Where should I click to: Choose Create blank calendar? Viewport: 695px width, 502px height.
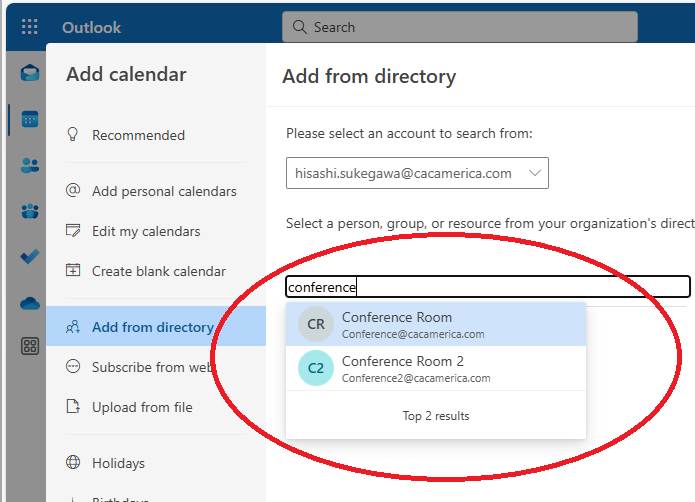(x=158, y=271)
